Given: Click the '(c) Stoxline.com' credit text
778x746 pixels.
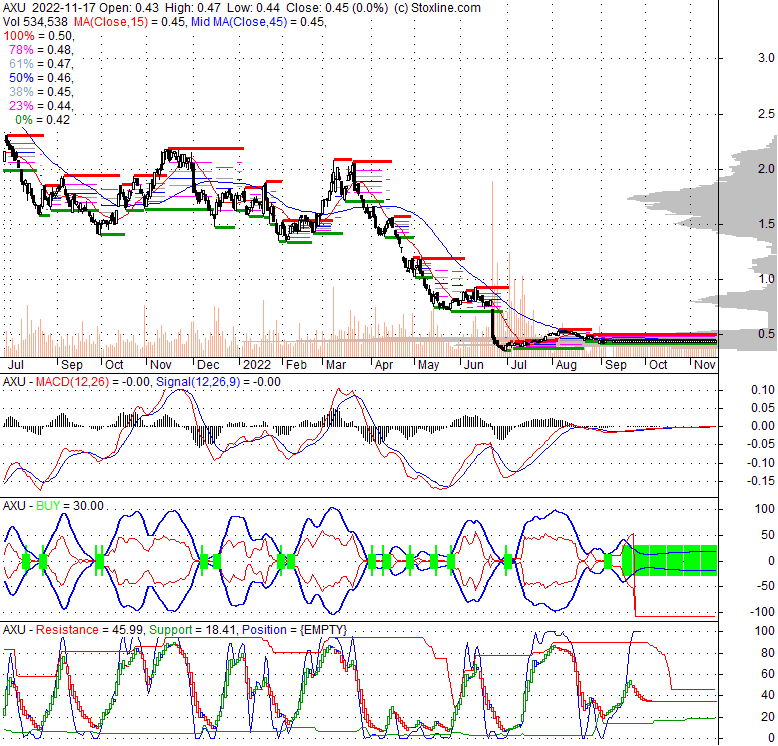Looking at the screenshot, I should (437, 8).
